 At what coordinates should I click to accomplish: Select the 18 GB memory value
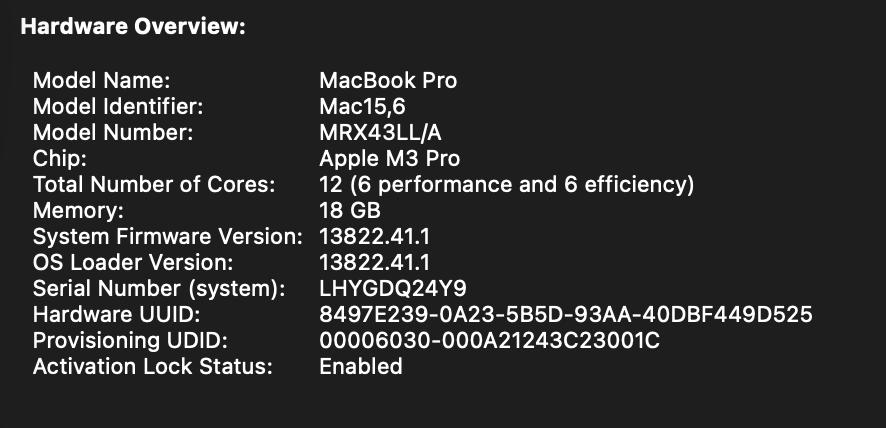coord(350,210)
